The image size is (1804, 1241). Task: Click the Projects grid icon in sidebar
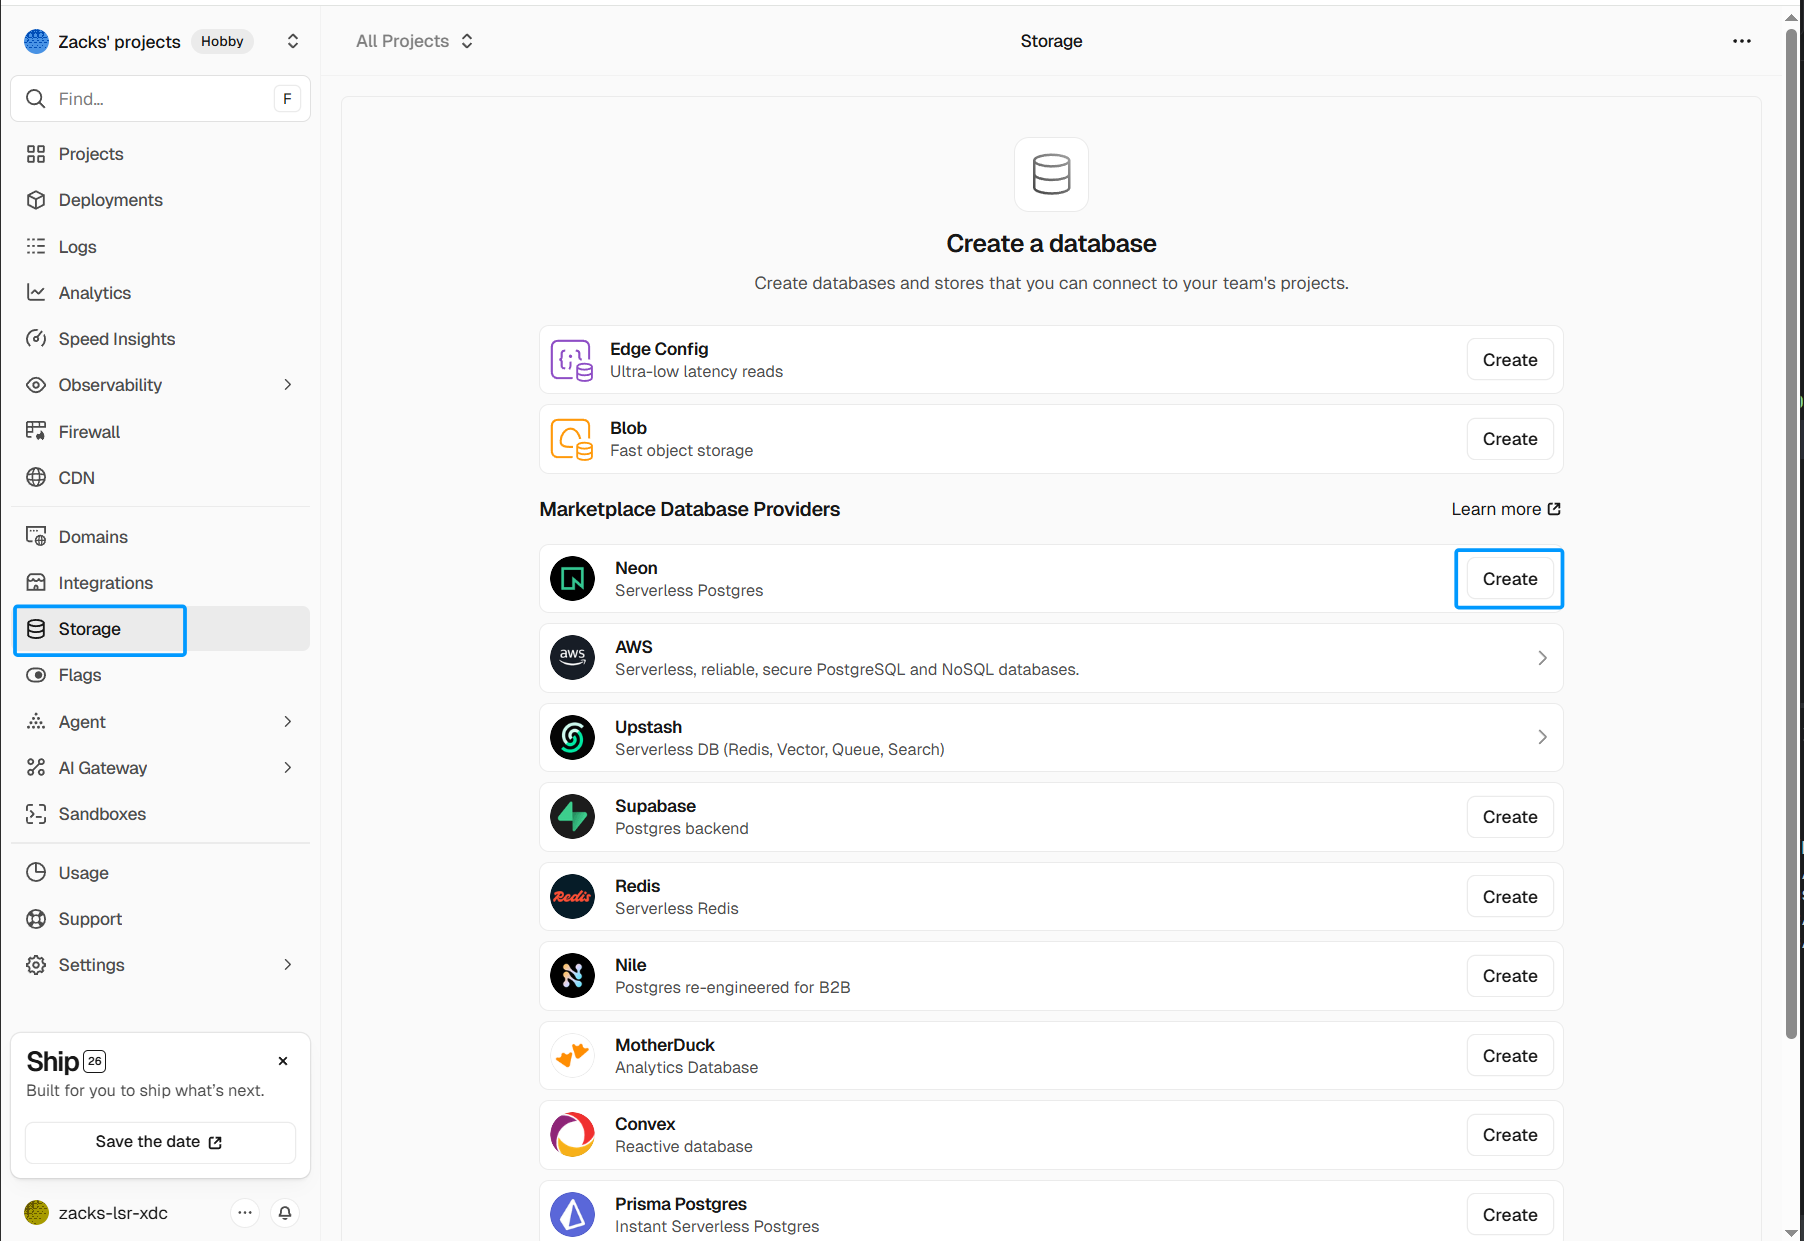(x=36, y=154)
